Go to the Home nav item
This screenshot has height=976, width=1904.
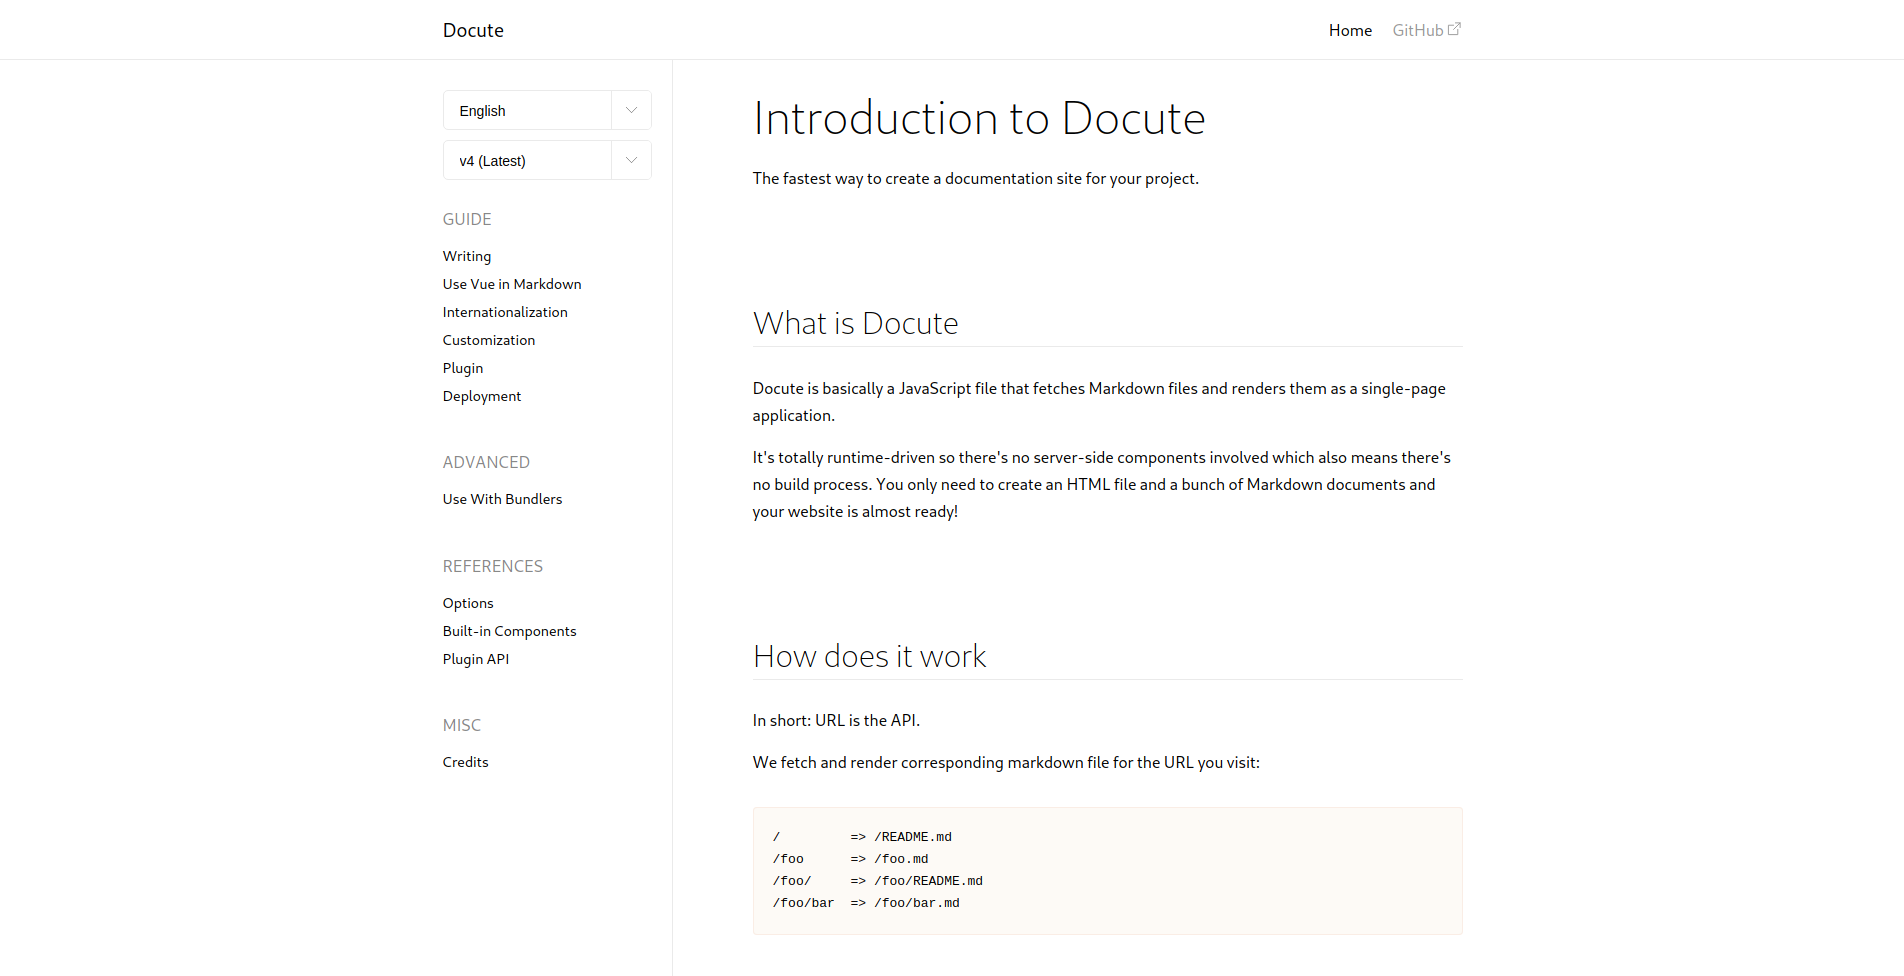(1349, 30)
